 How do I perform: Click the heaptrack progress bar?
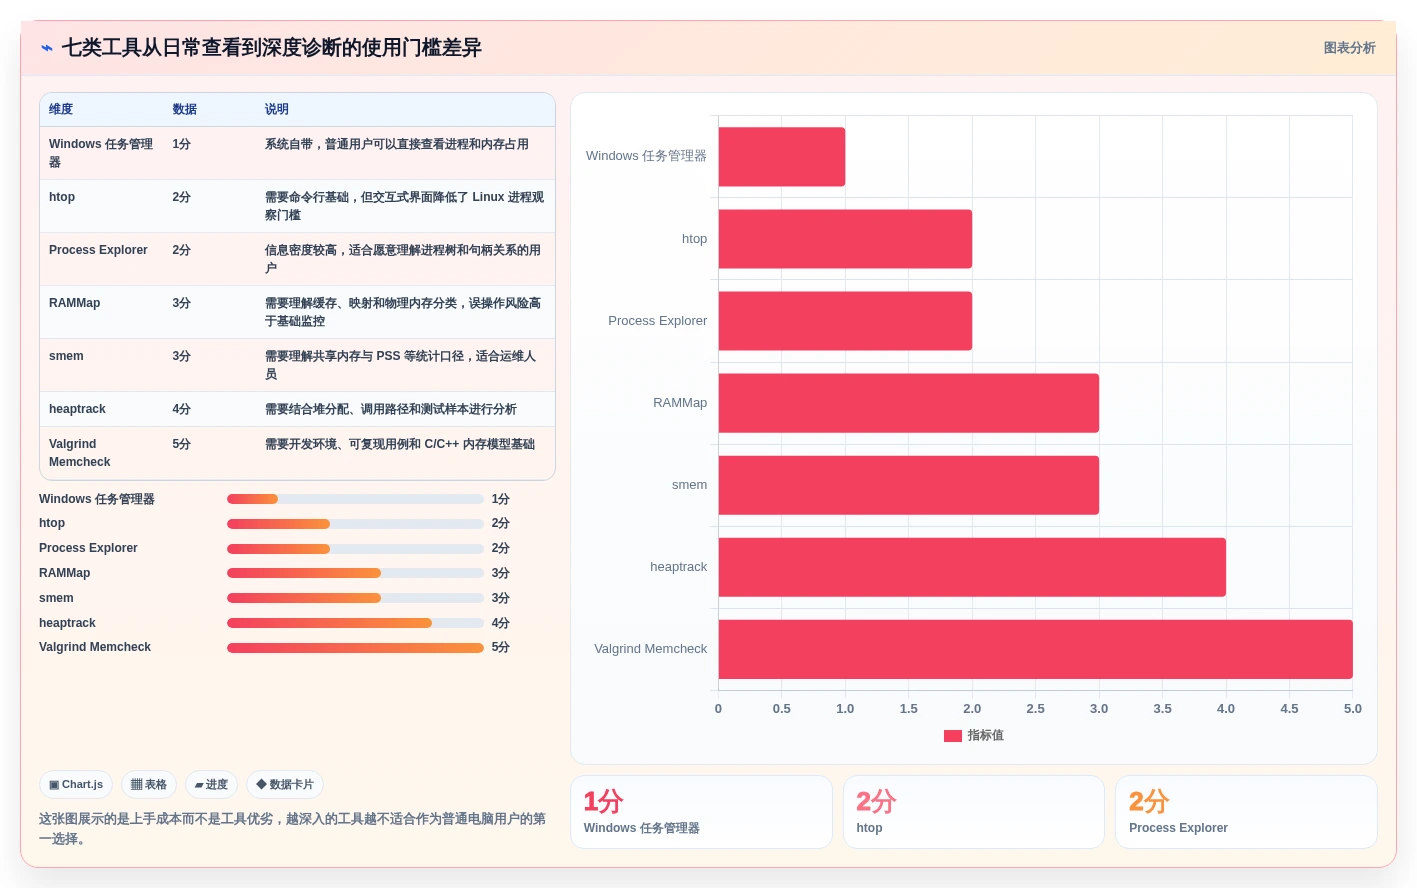pyautogui.click(x=355, y=623)
